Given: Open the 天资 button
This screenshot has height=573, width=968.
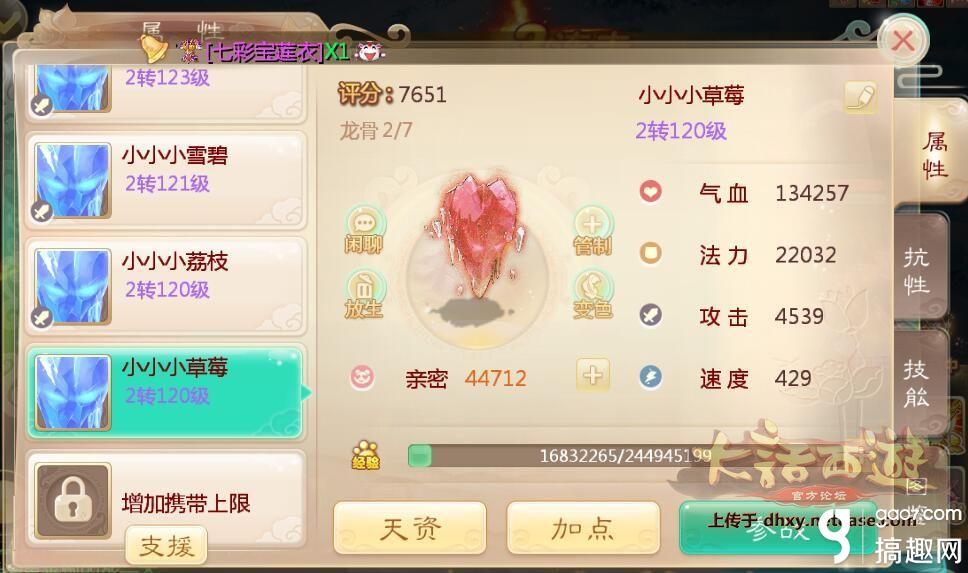Looking at the screenshot, I should [410, 528].
